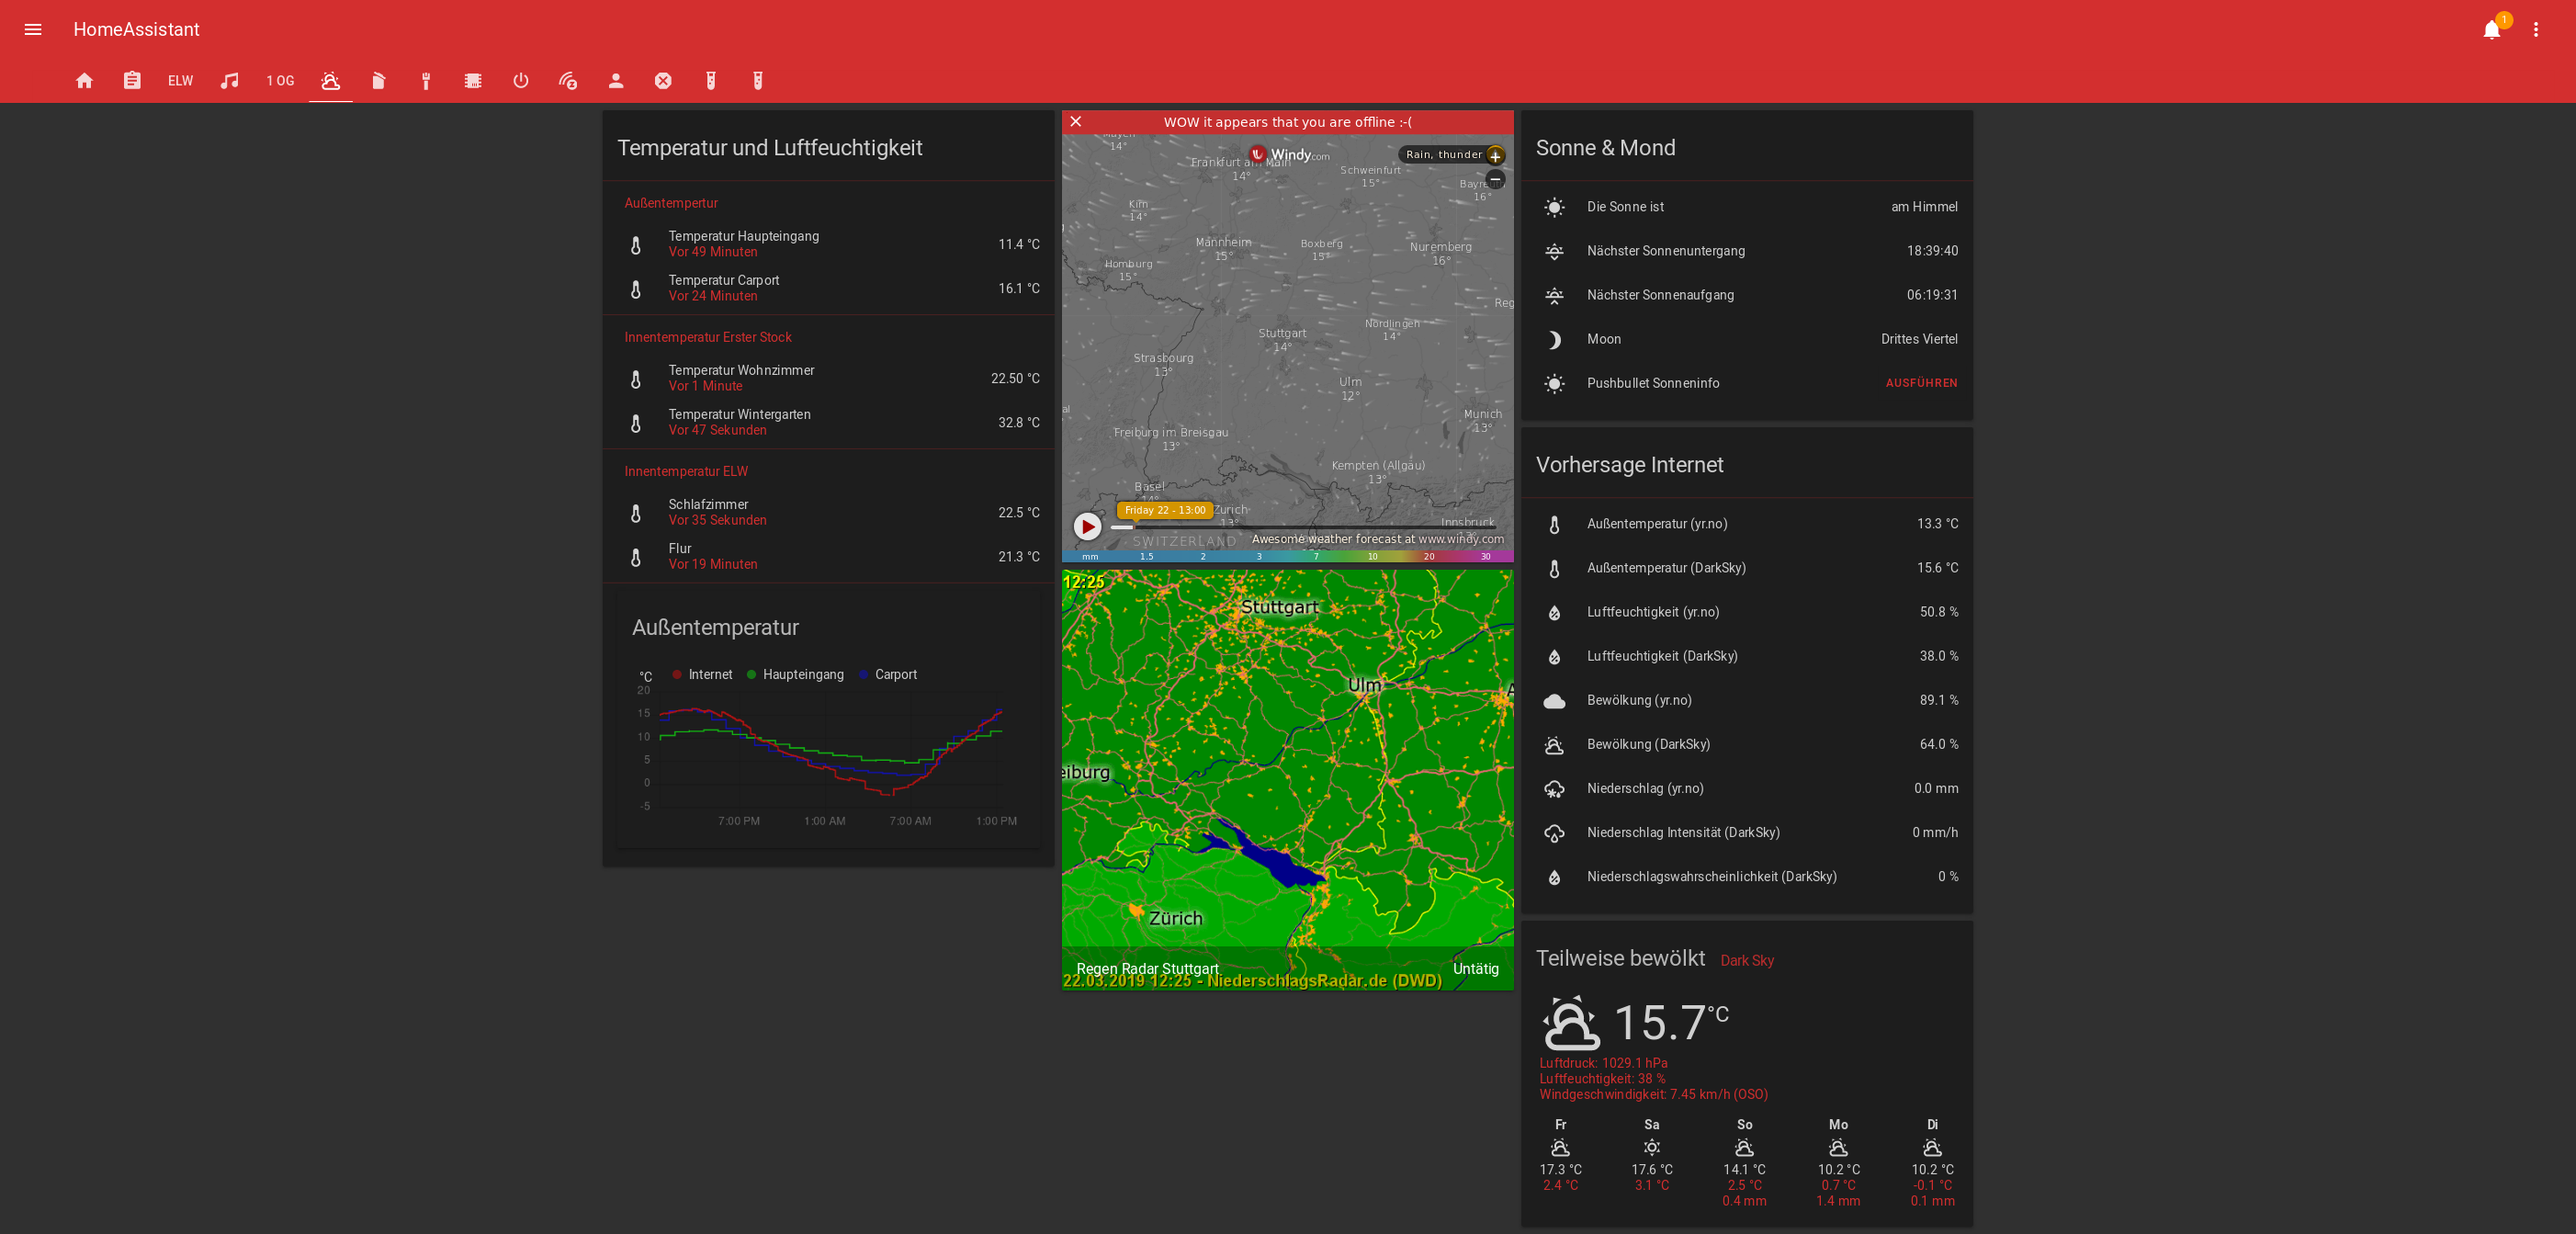Select the Z-Wave icon tab
This screenshot has height=1234, width=2576.
(x=567, y=81)
